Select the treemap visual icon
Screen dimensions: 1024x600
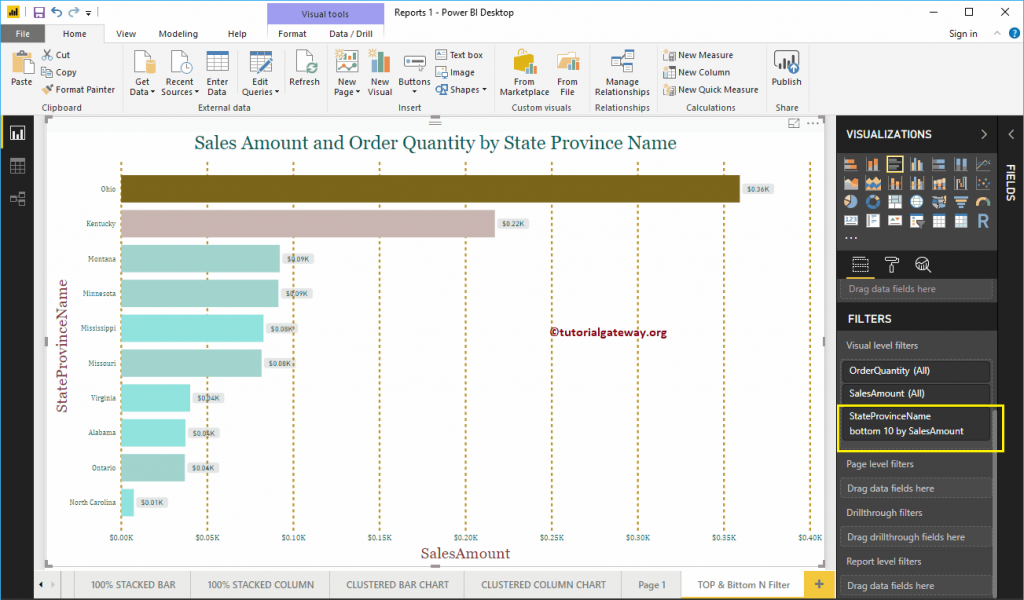pos(895,201)
